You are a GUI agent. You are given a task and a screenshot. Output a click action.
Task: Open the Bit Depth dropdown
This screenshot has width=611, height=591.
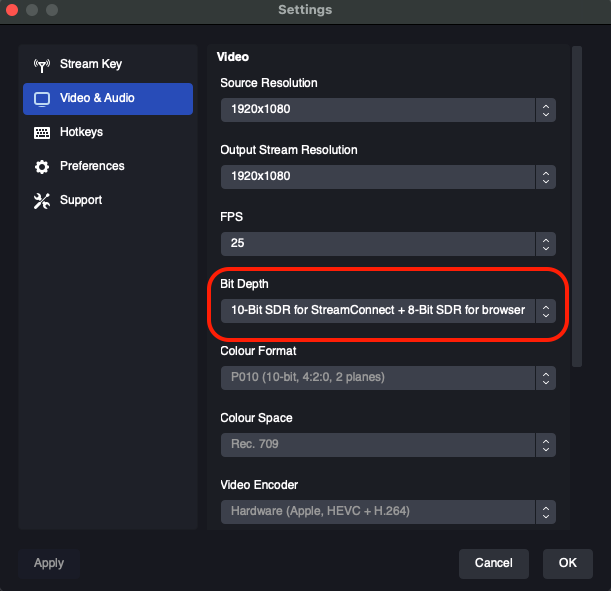[388, 311]
